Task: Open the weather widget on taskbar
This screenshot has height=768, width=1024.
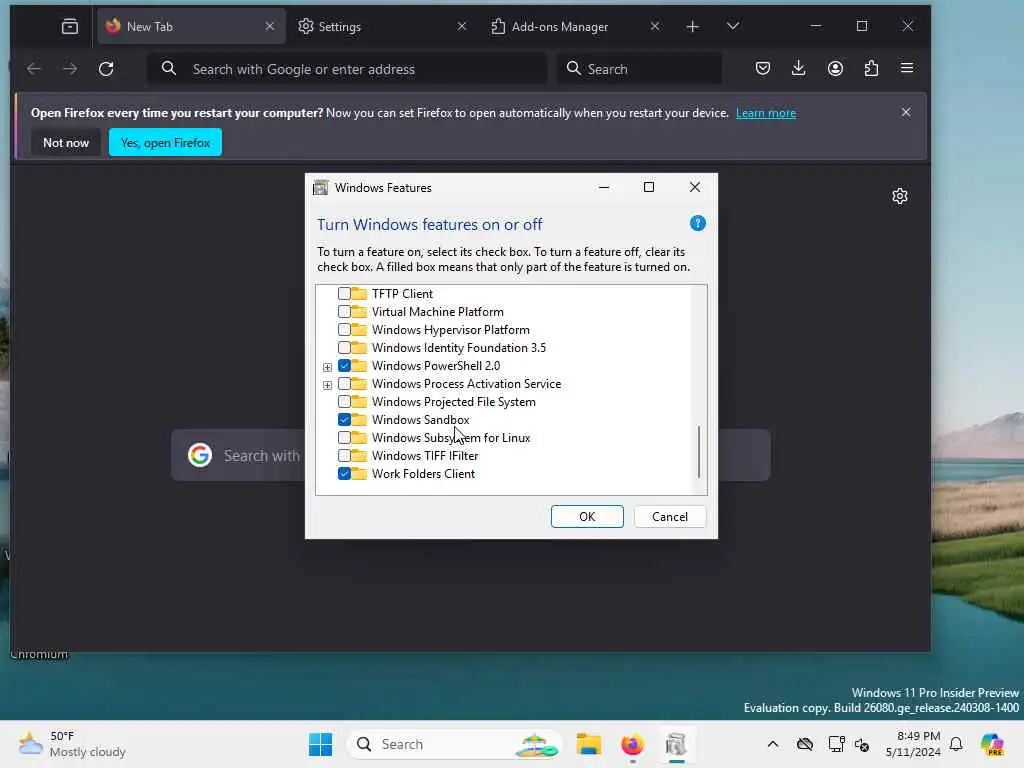Action: point(72,744)
